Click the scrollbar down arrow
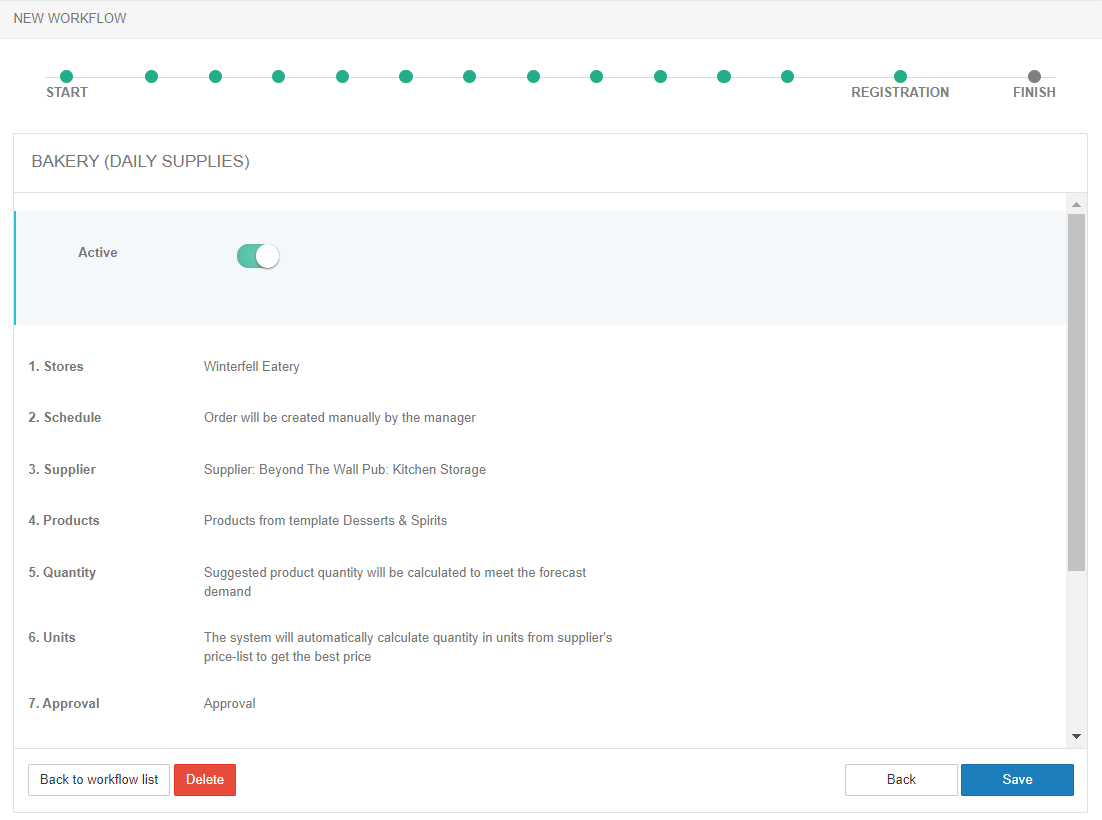The height and width of the screenshot is (820, 1102). click(1076, 736)
